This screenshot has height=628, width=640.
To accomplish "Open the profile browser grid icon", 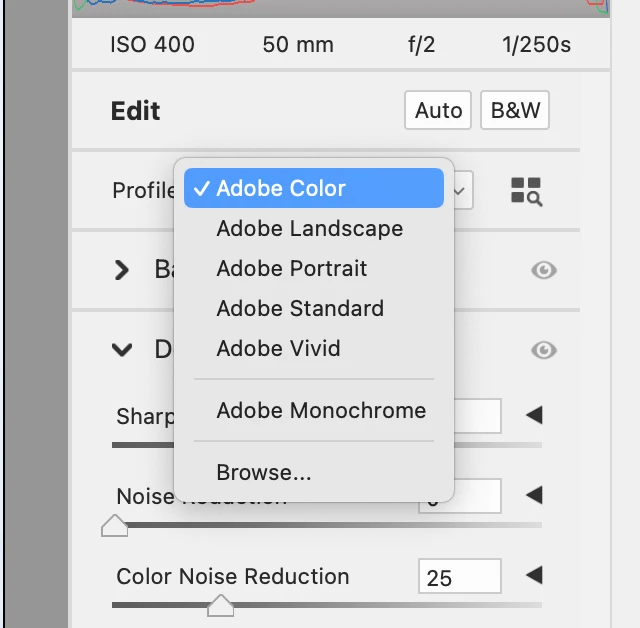I will [x=526, y=191].
